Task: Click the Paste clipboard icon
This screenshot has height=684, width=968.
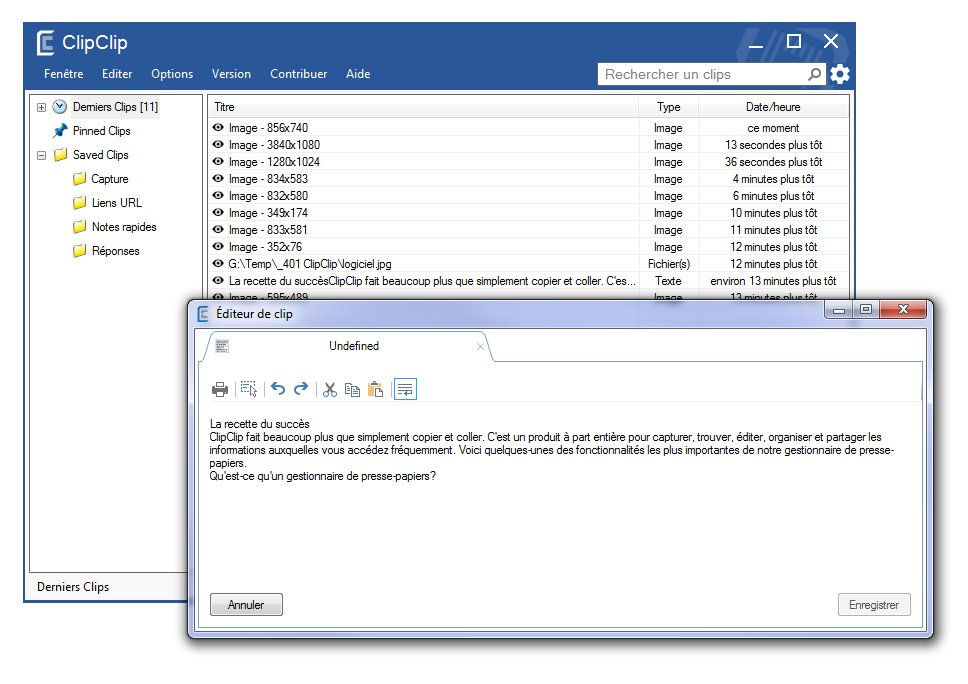Action: click(375, 390)
